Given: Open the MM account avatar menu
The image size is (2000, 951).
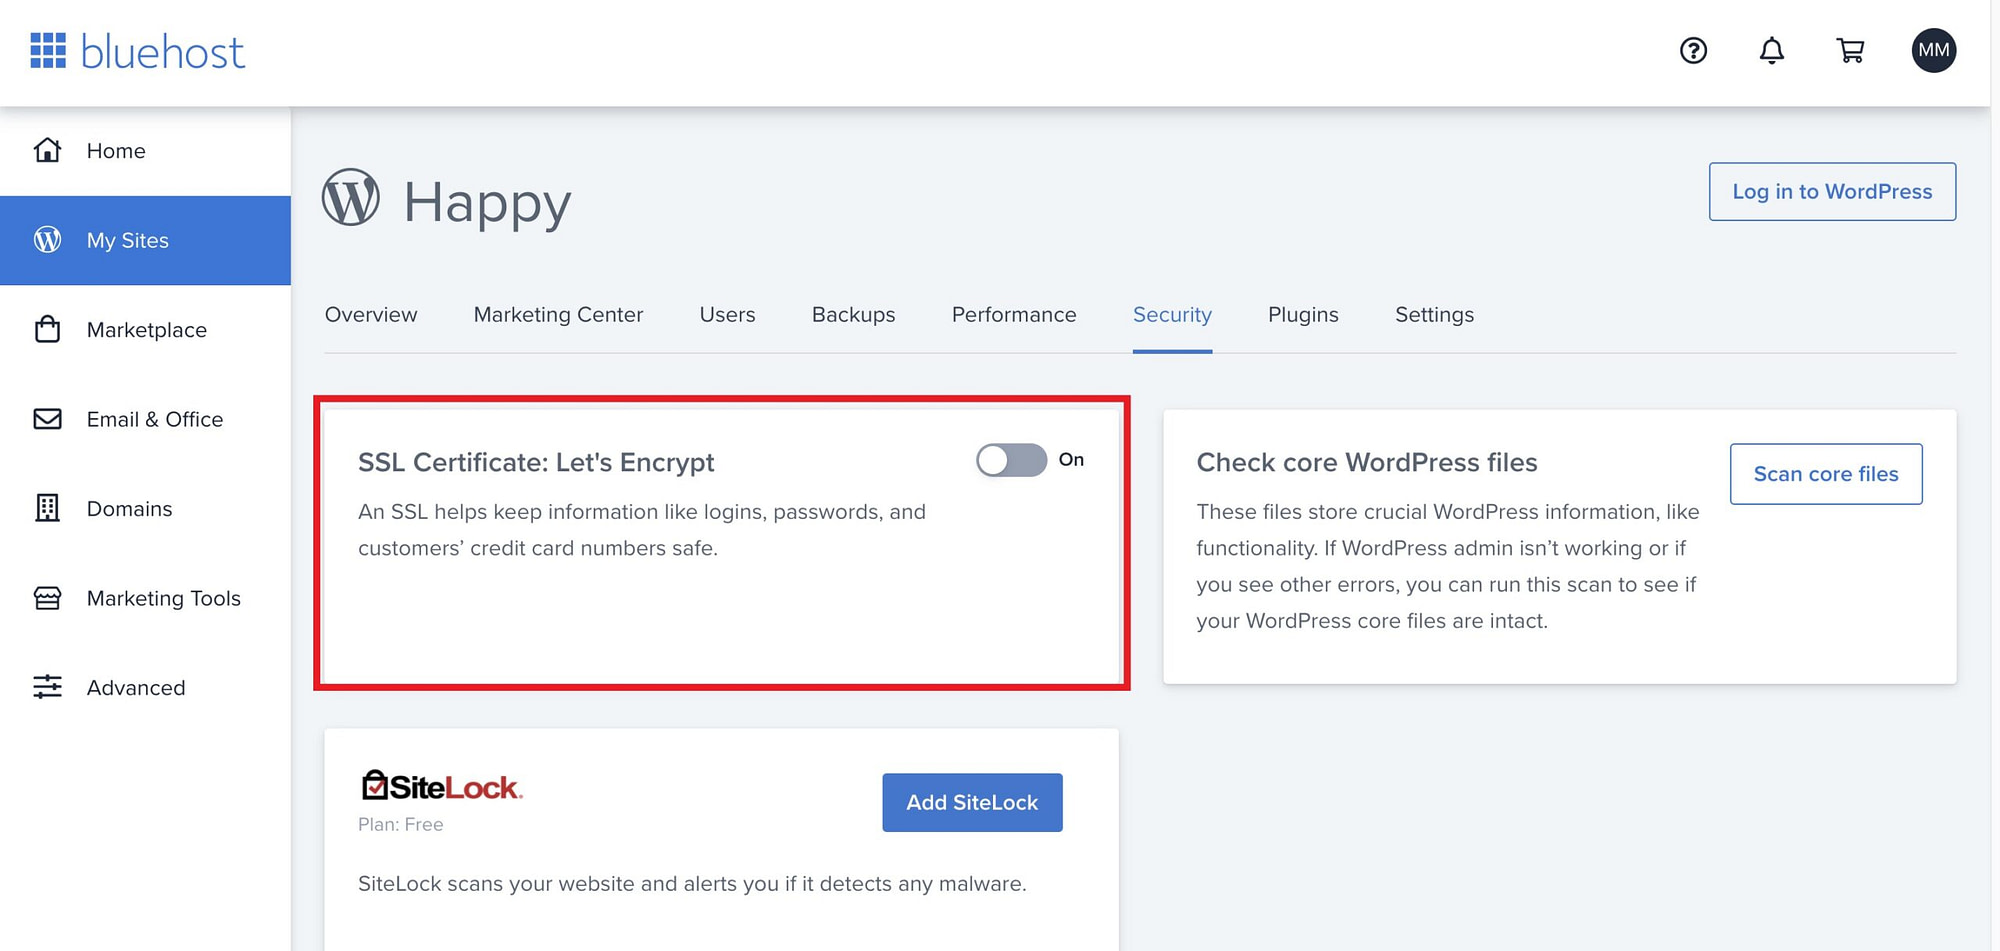Looking at the screenshot, I should [1934, 50].
